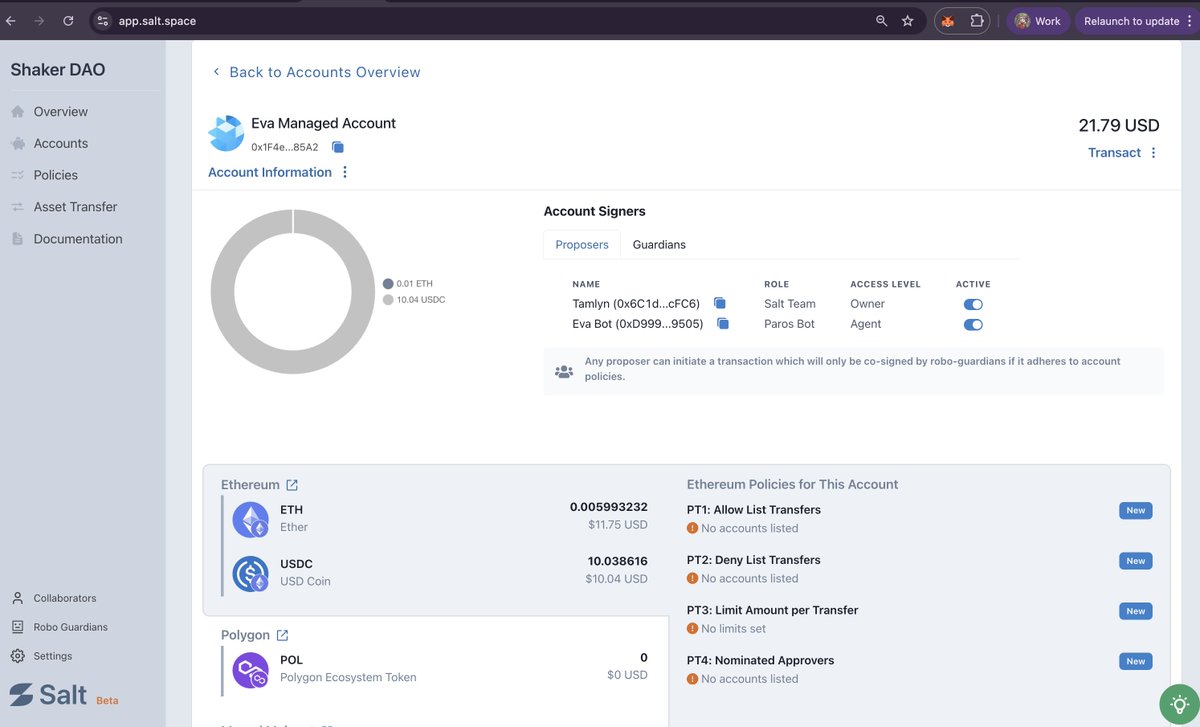
Task: Click the POL token icon
Action: 250,670
